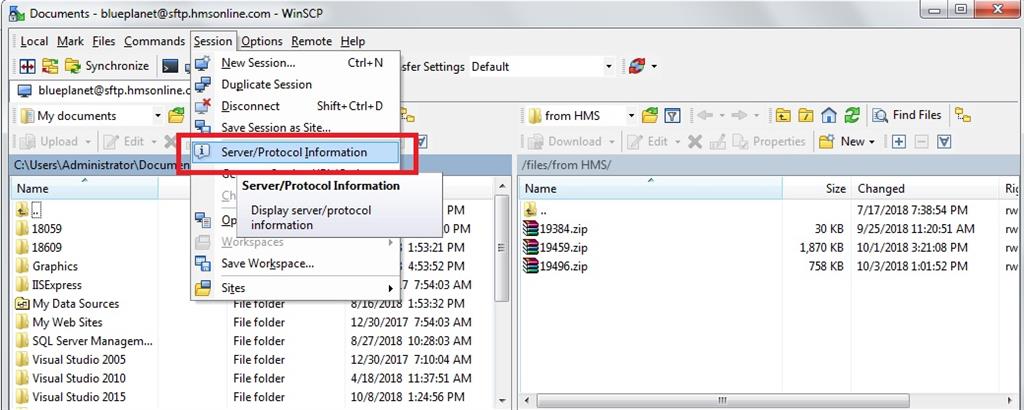
Task: Sort remote panel by Changed column
Action: 926,188
